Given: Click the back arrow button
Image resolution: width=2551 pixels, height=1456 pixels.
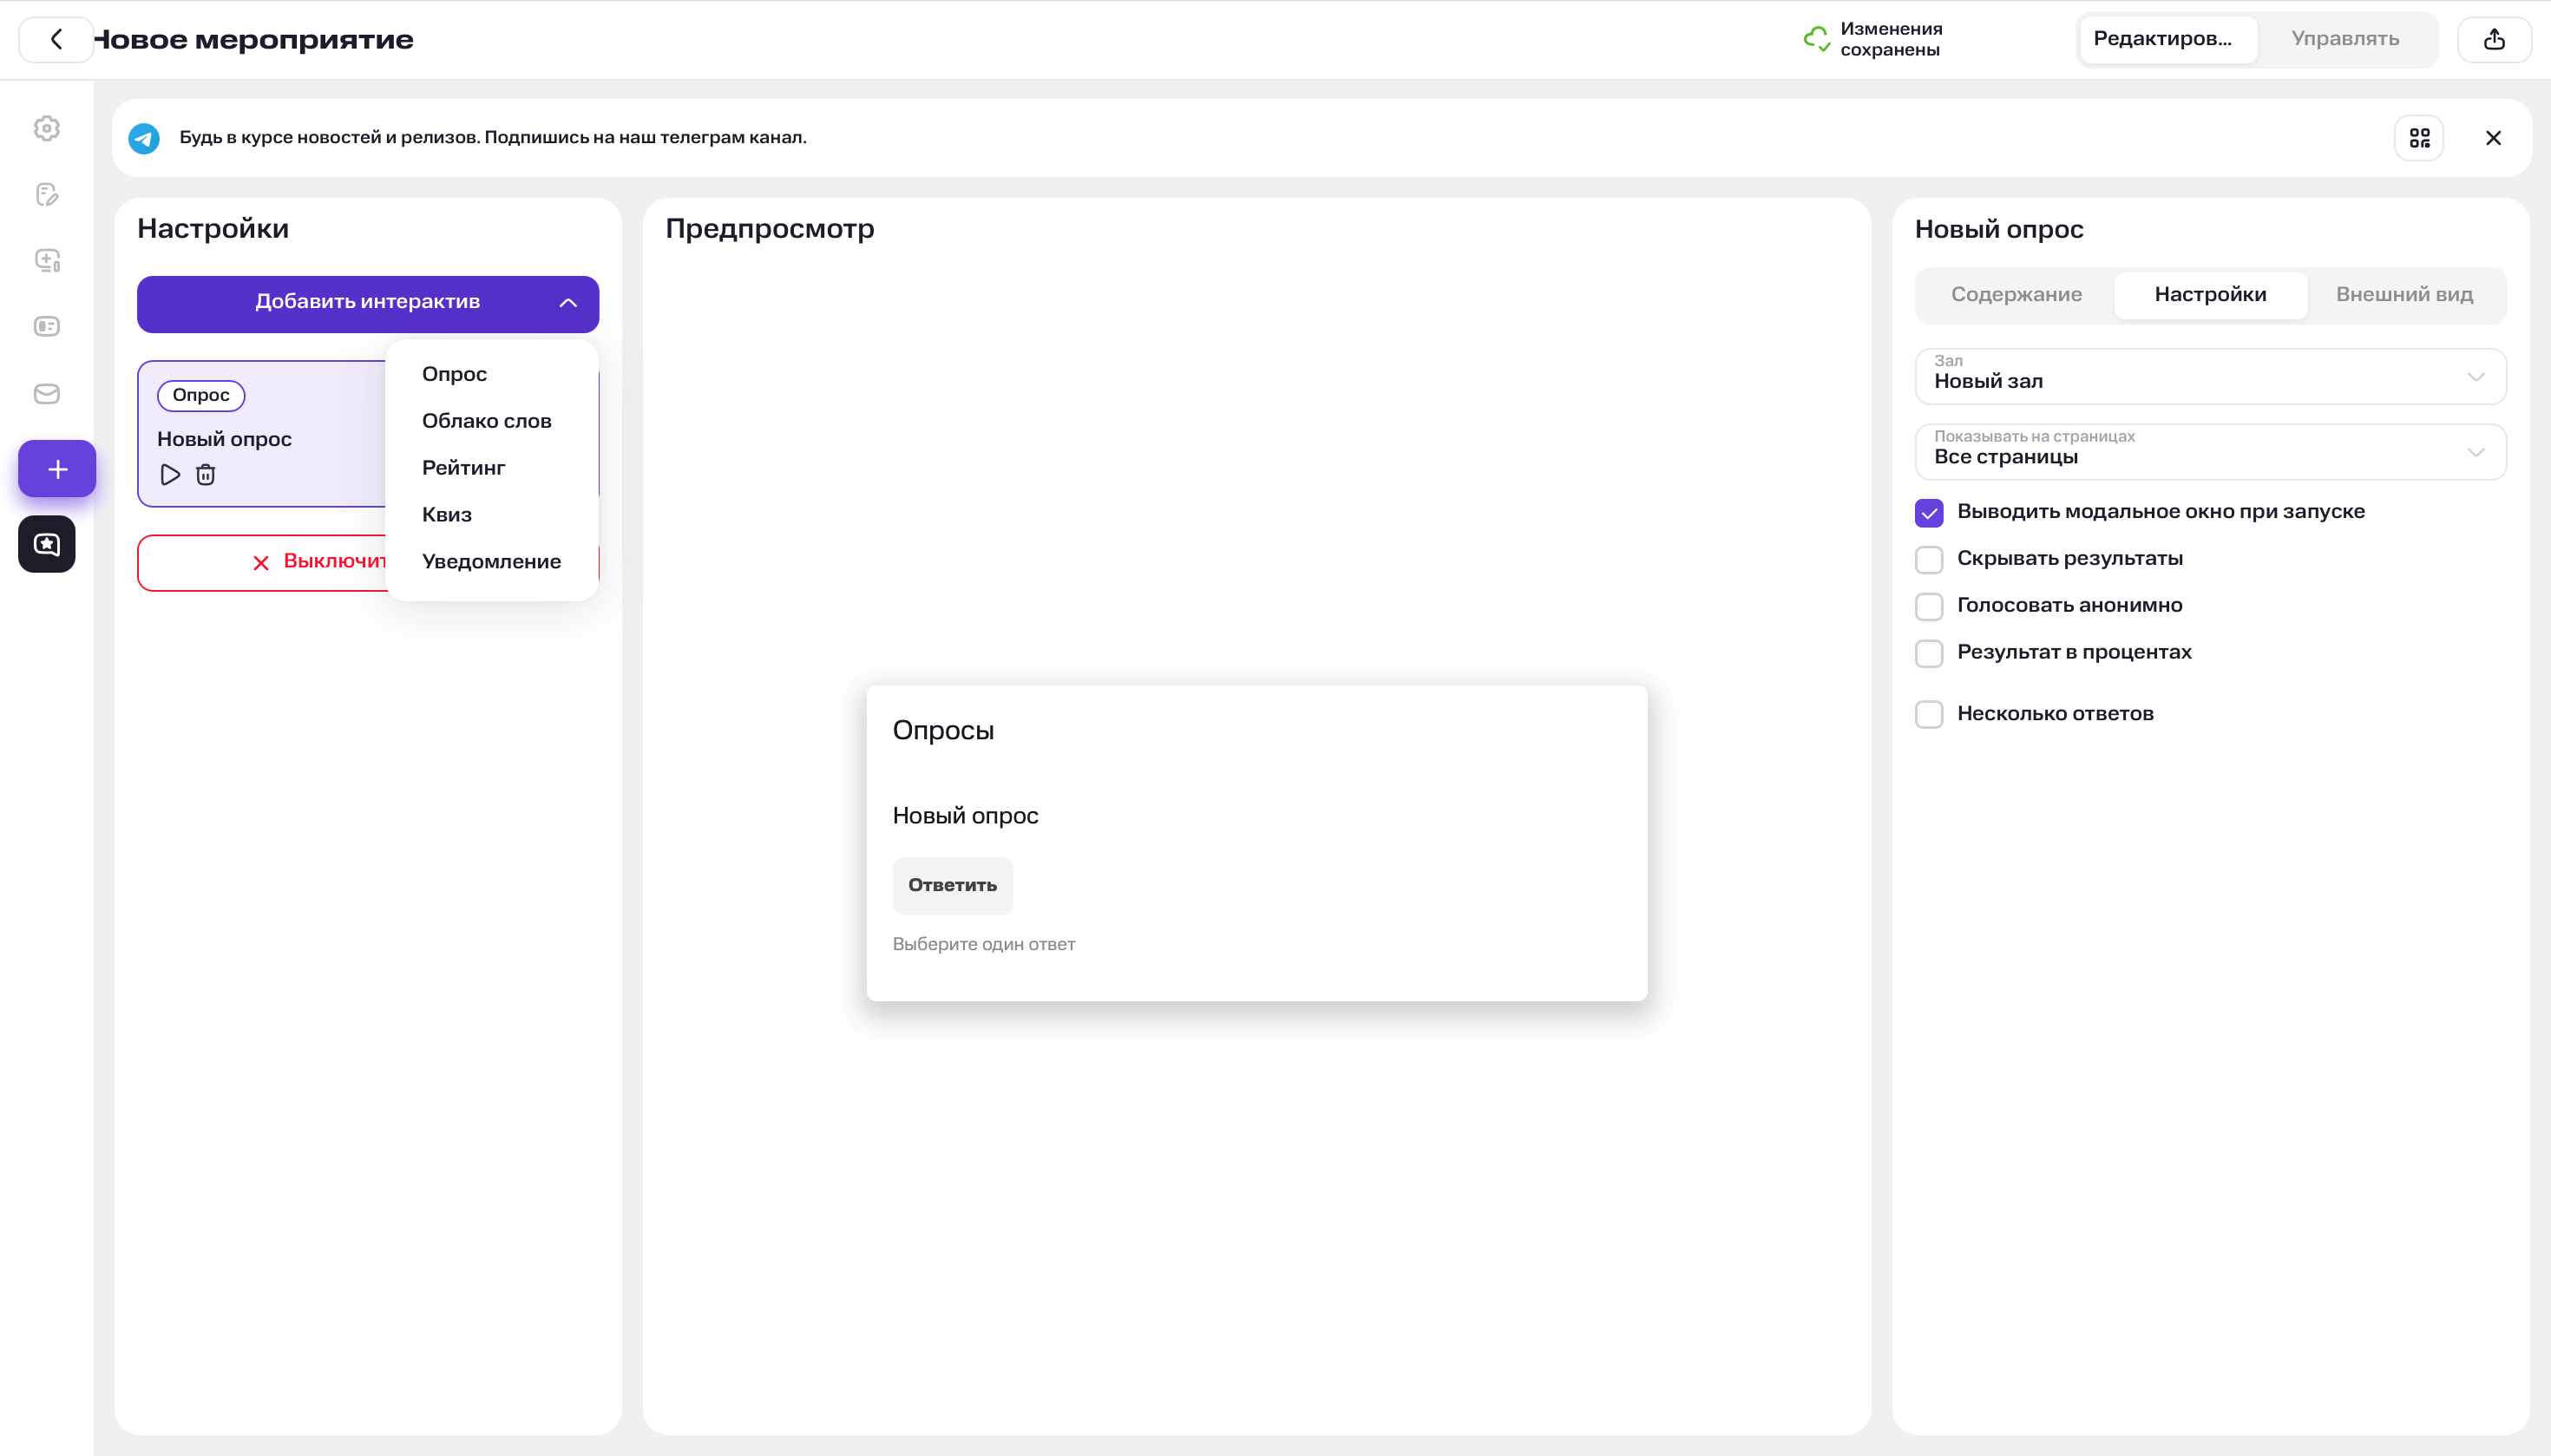Looking at the screenshot, I should [56, 39].
